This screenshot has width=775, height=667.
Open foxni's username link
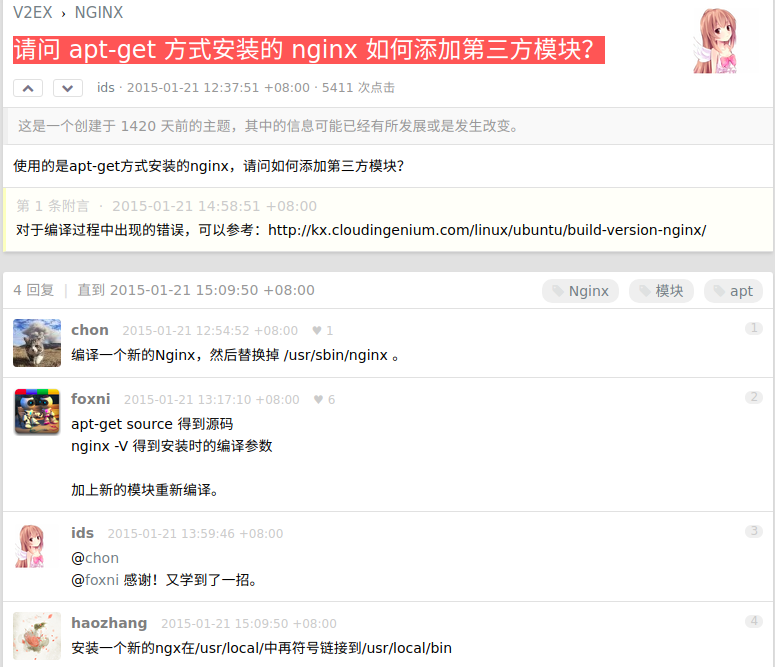[x=90, y=399]
